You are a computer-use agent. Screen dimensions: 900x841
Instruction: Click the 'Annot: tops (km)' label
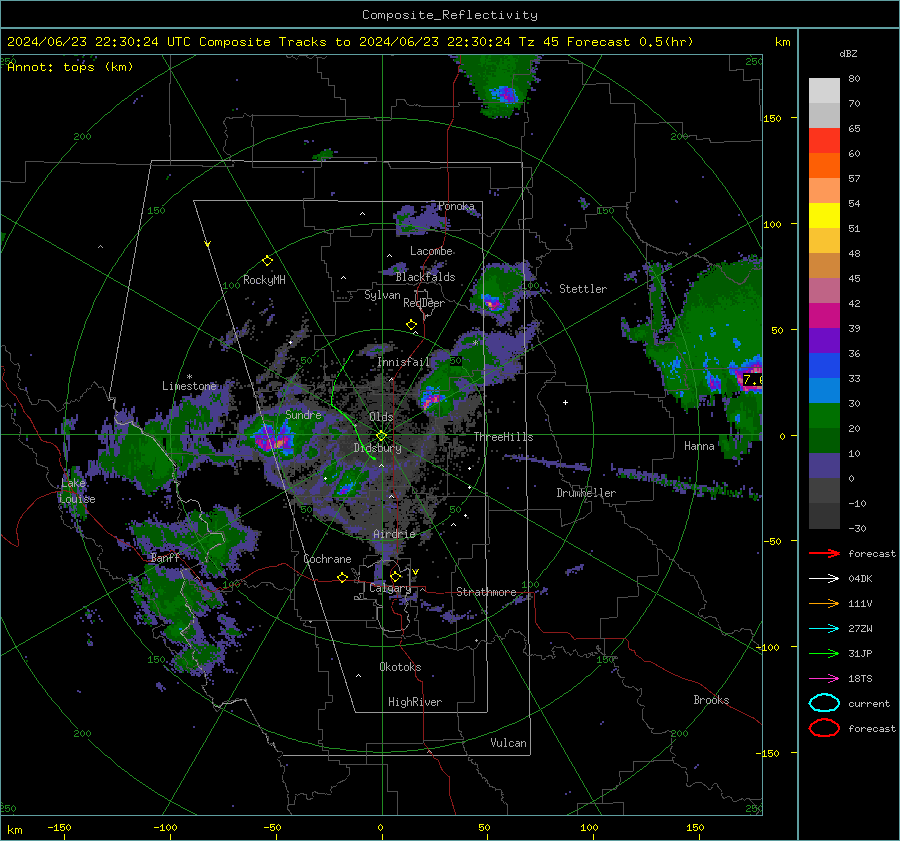pos(70,67)
